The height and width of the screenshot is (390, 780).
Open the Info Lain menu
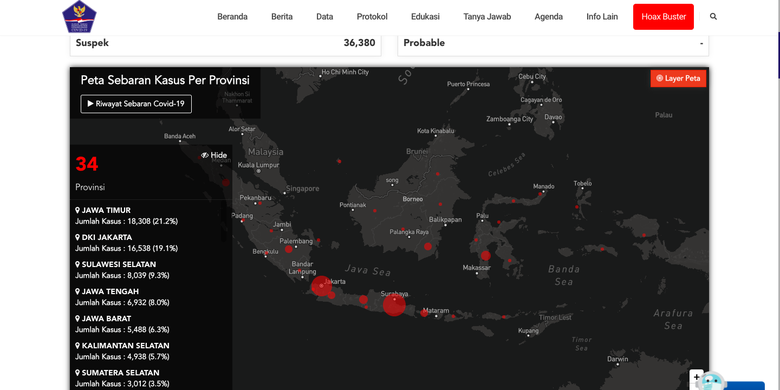tap(602, 16)
